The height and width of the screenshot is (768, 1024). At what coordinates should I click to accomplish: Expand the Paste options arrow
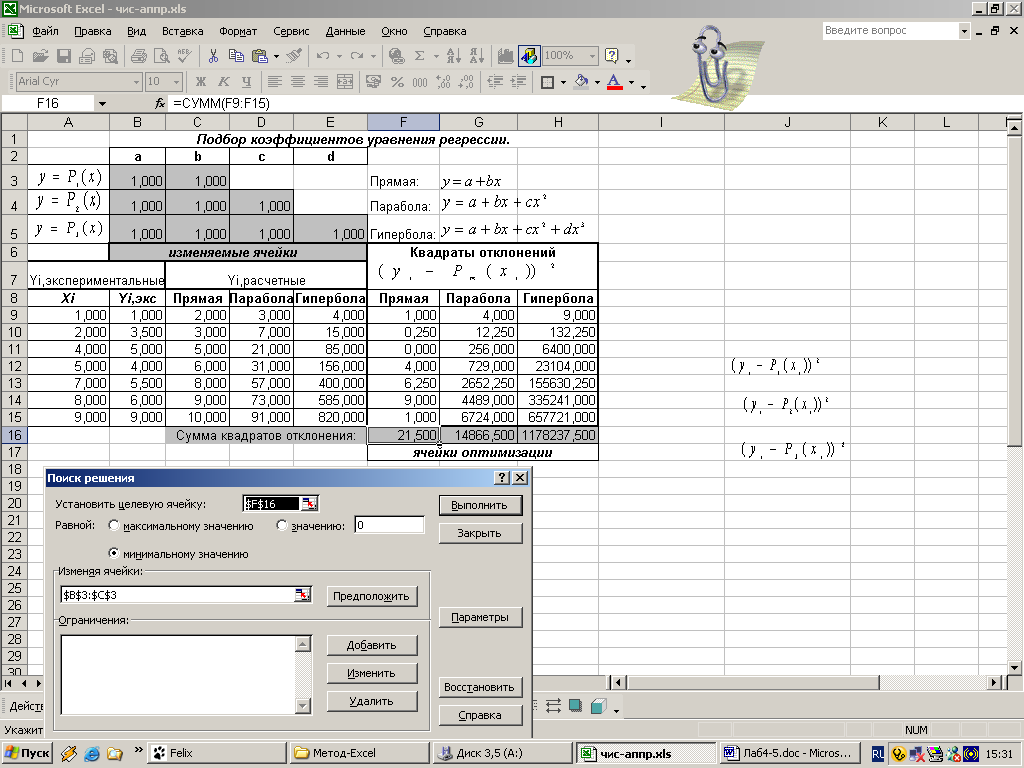276,56
